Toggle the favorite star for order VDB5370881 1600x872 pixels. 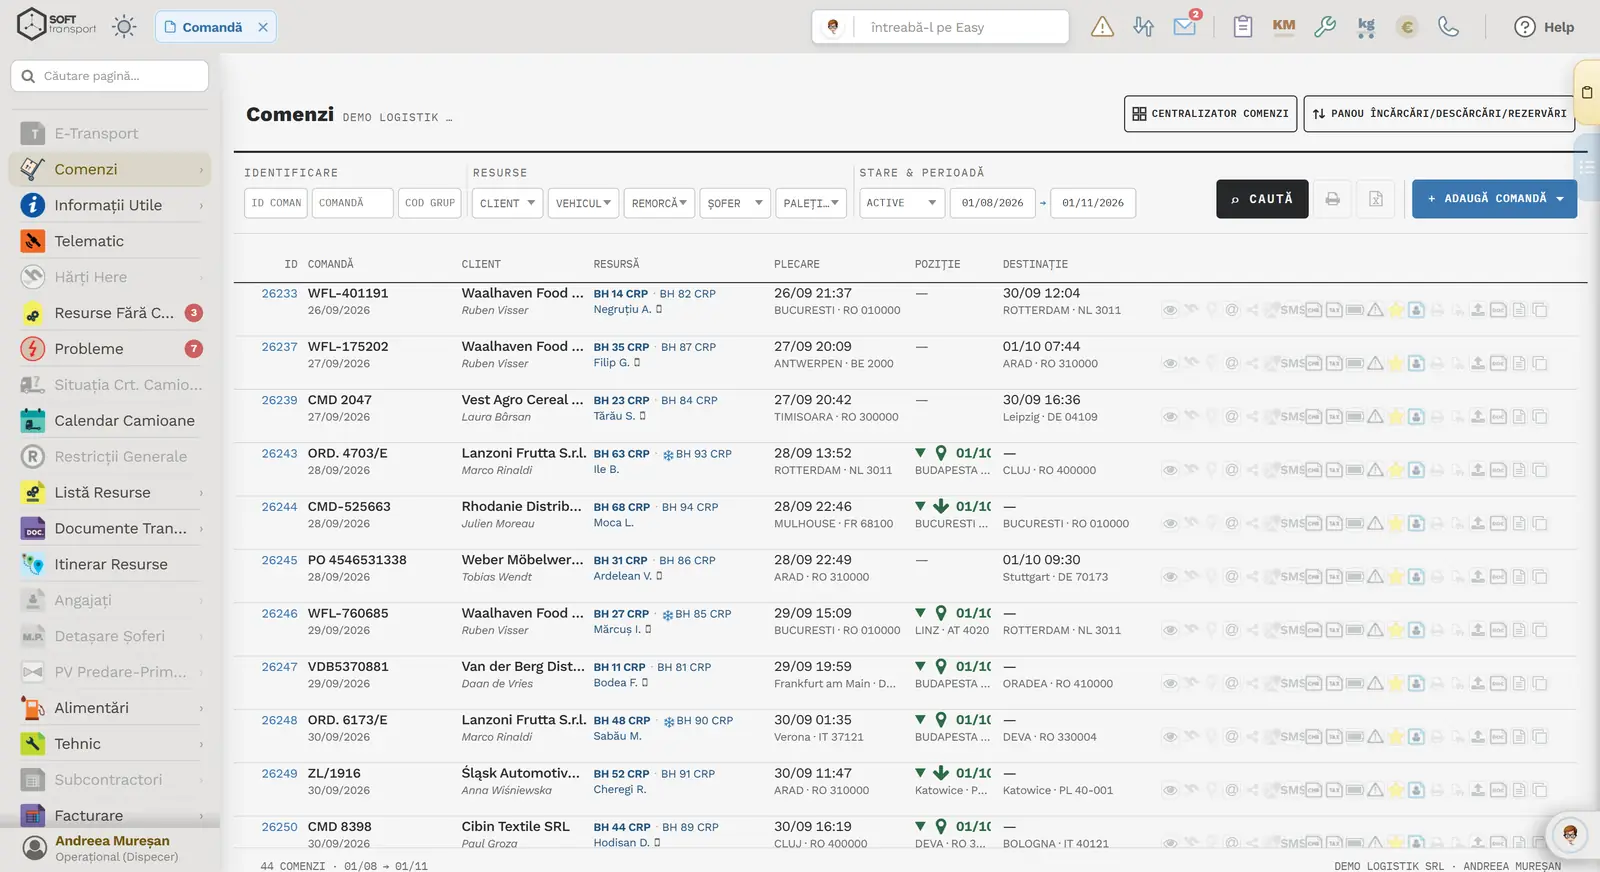click(x=1396, y=683)
